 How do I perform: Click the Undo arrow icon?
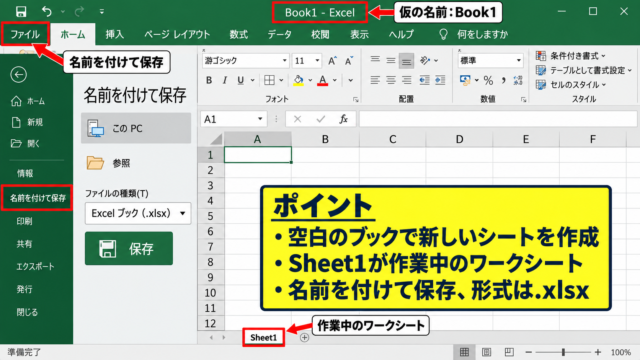pyautogui.click(x=47, y=11)
